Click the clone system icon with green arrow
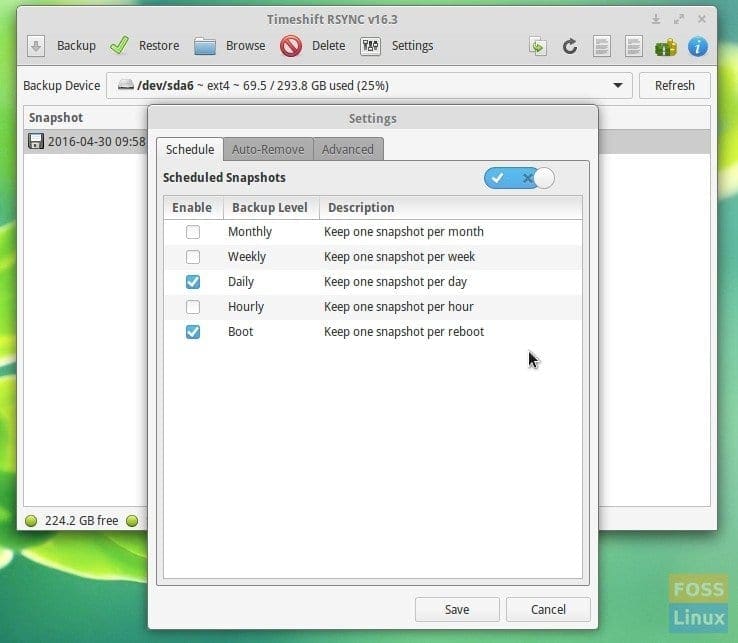 click(x=537, y=46)
